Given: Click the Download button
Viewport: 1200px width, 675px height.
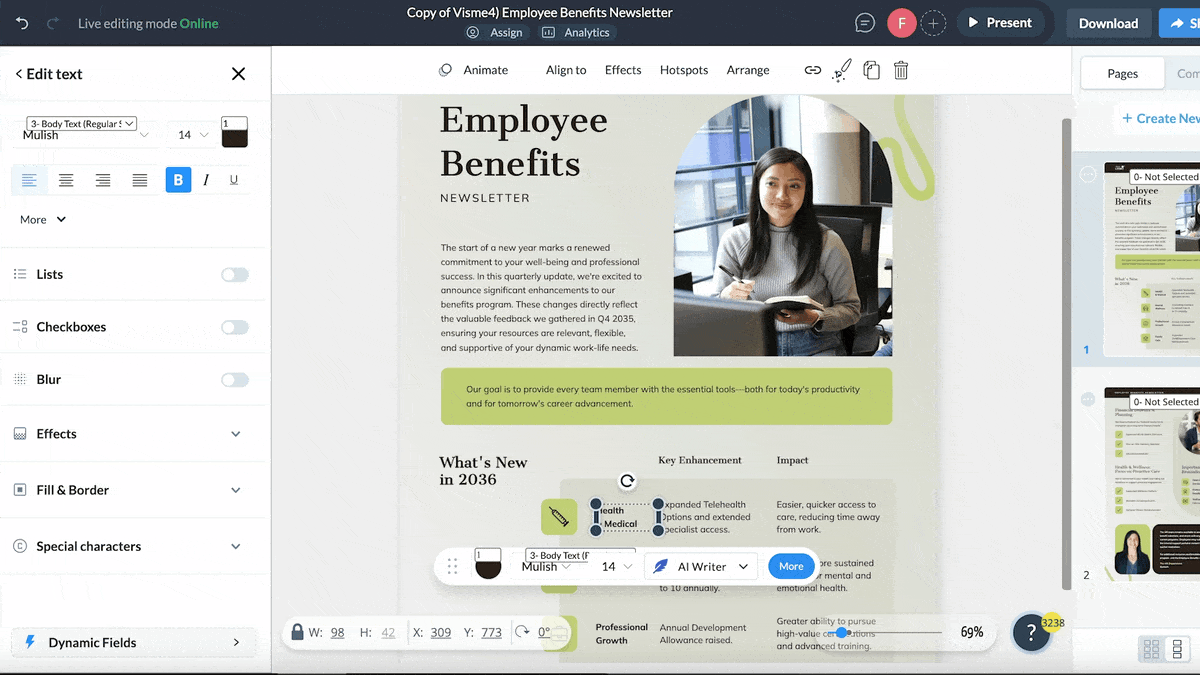Looking at the screenshot, I should pos(1108,22).
